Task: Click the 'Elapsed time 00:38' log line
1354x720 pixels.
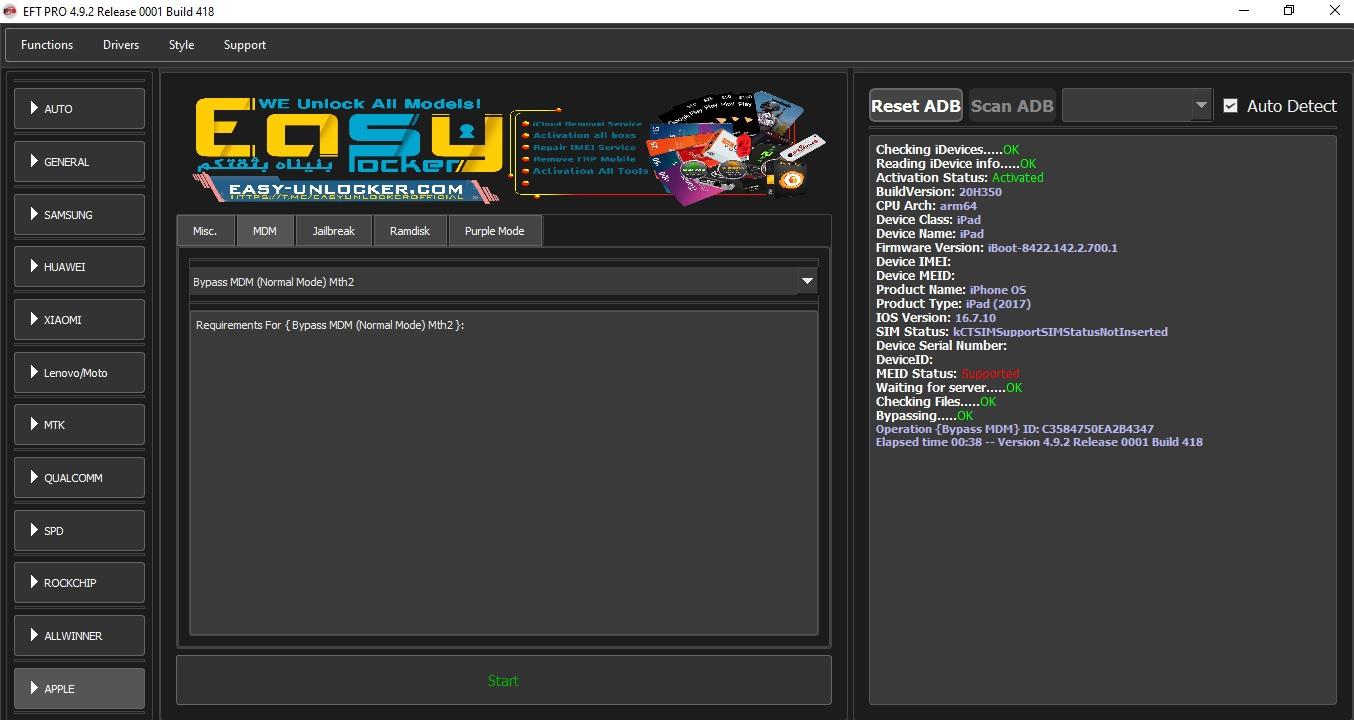Action: [x=1039, y=442]
